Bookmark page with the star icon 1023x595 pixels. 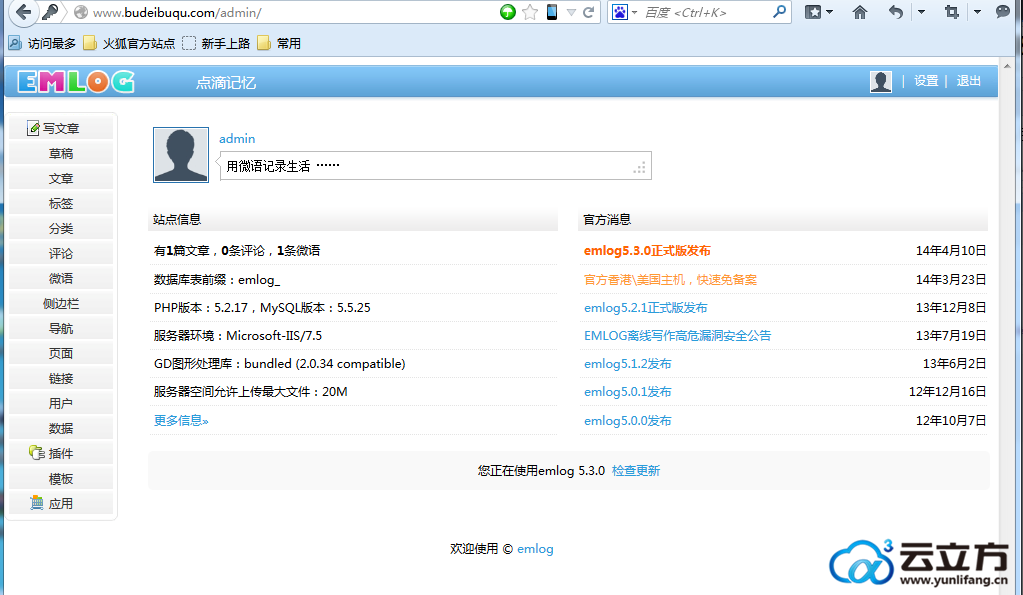tap(530, 12)
